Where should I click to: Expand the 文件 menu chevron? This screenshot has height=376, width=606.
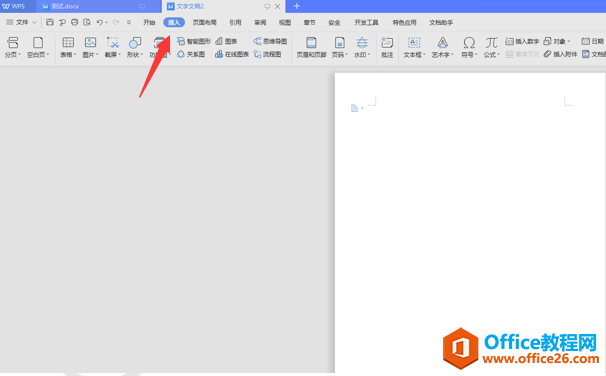(x=34, y=22)
